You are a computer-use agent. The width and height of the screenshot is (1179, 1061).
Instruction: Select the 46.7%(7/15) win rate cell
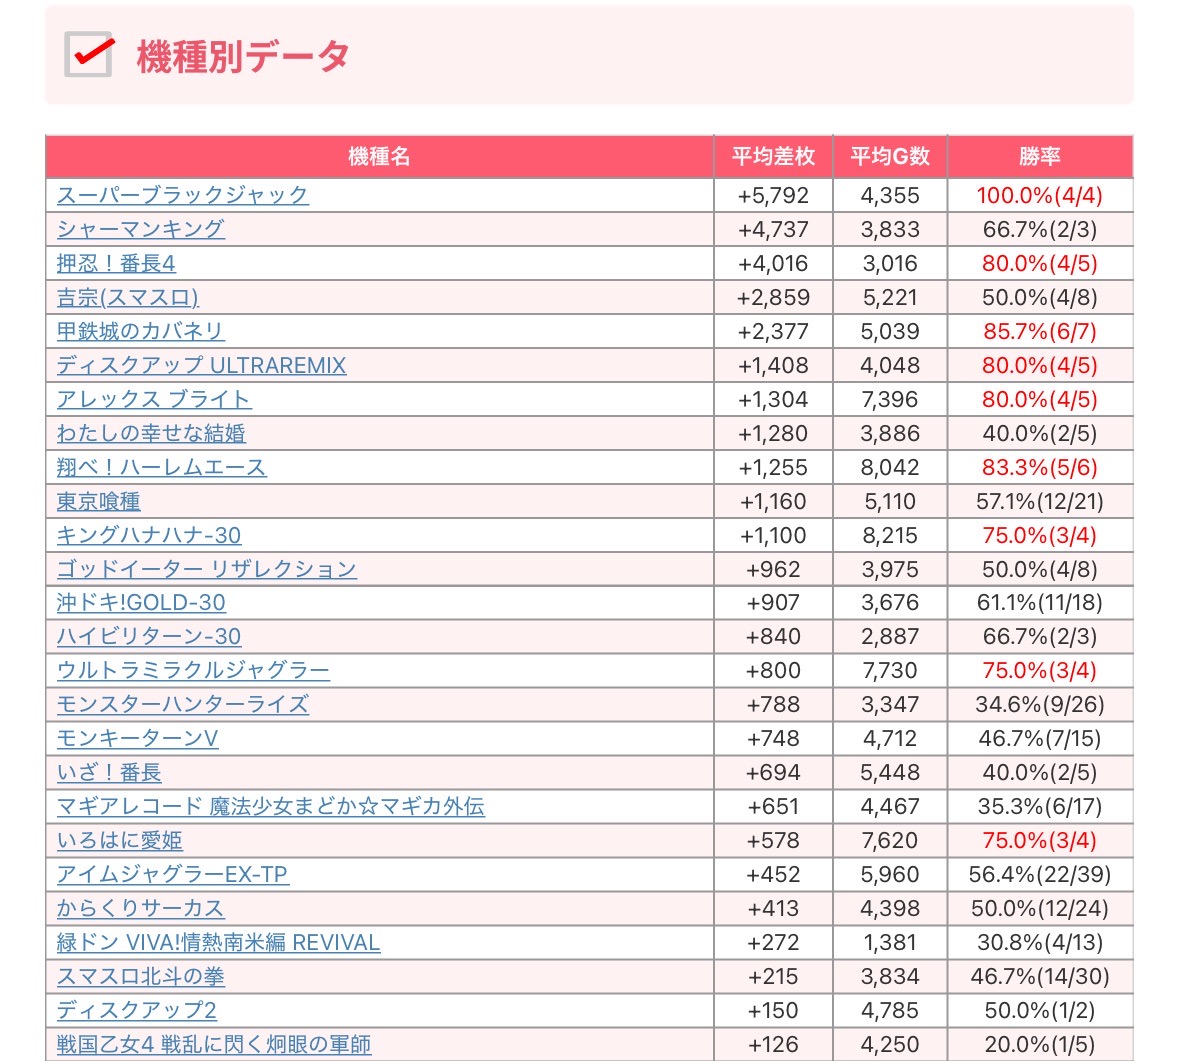pyautogui.click(x=1040, y=738)
